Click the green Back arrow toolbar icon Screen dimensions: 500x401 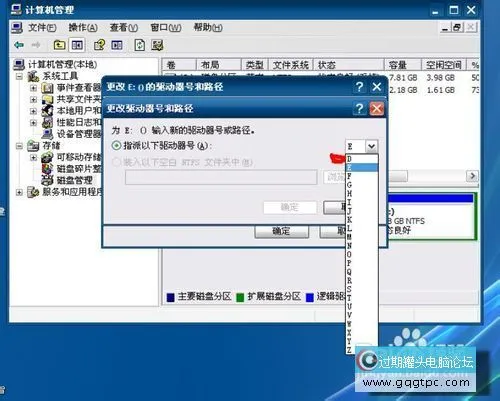[x=19, y=45]
